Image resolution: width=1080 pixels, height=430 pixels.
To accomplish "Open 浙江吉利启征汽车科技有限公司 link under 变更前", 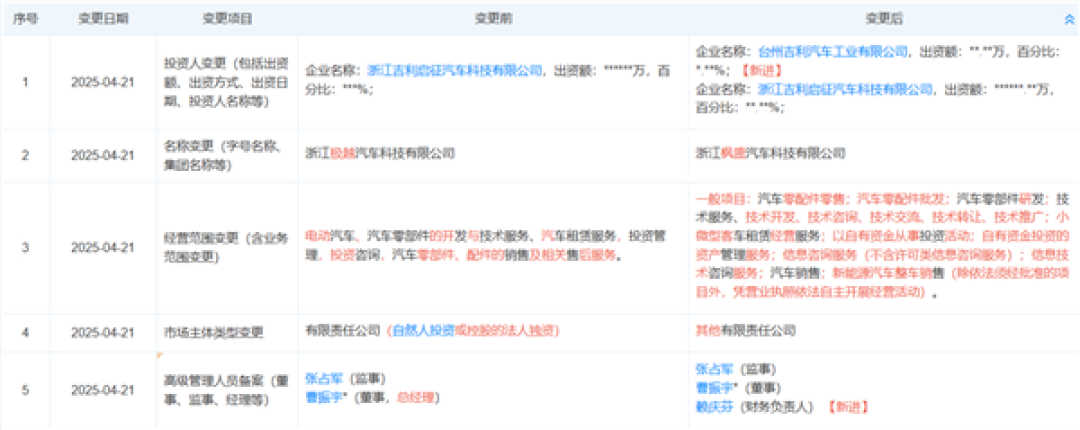I will click(455, 70).
